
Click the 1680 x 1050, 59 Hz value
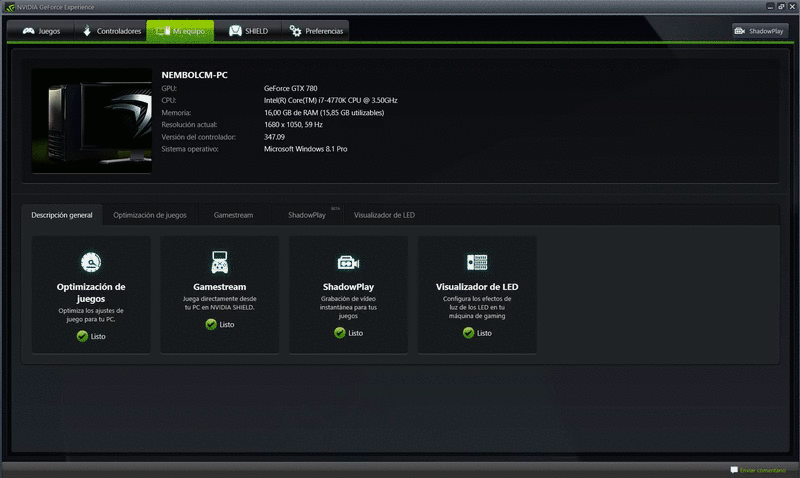click(293, 124)
